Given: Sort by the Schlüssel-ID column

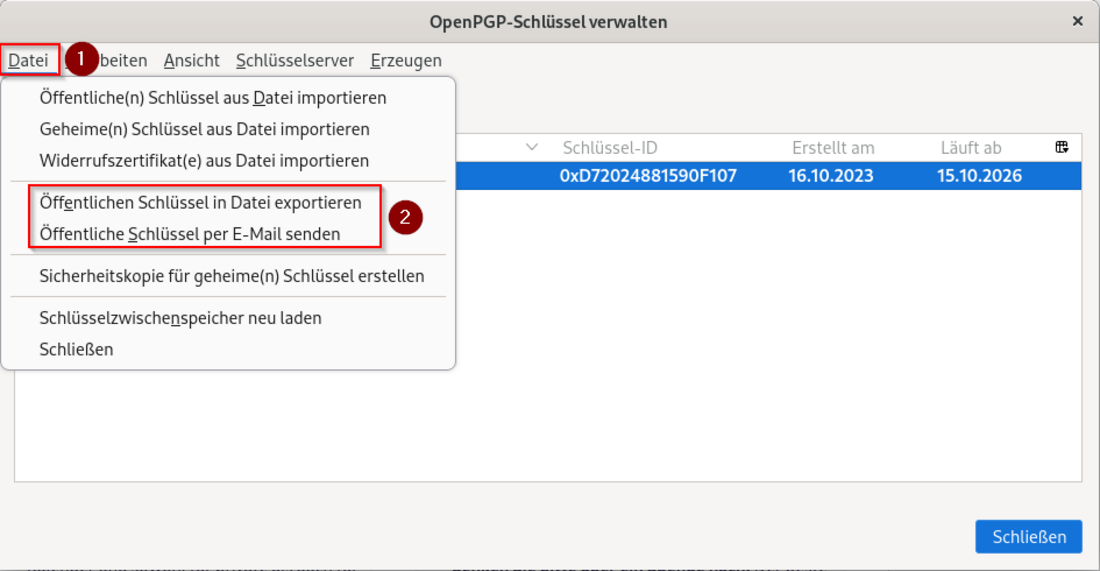Looking at the screenshot, I should coord(610,148).
